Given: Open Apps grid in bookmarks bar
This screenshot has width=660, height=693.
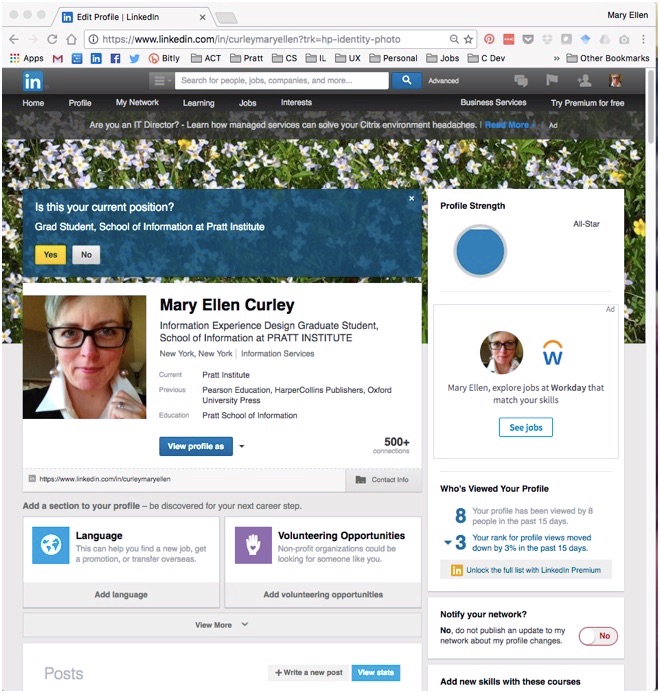Looking at the screenshot, I should tap(27, 58).
